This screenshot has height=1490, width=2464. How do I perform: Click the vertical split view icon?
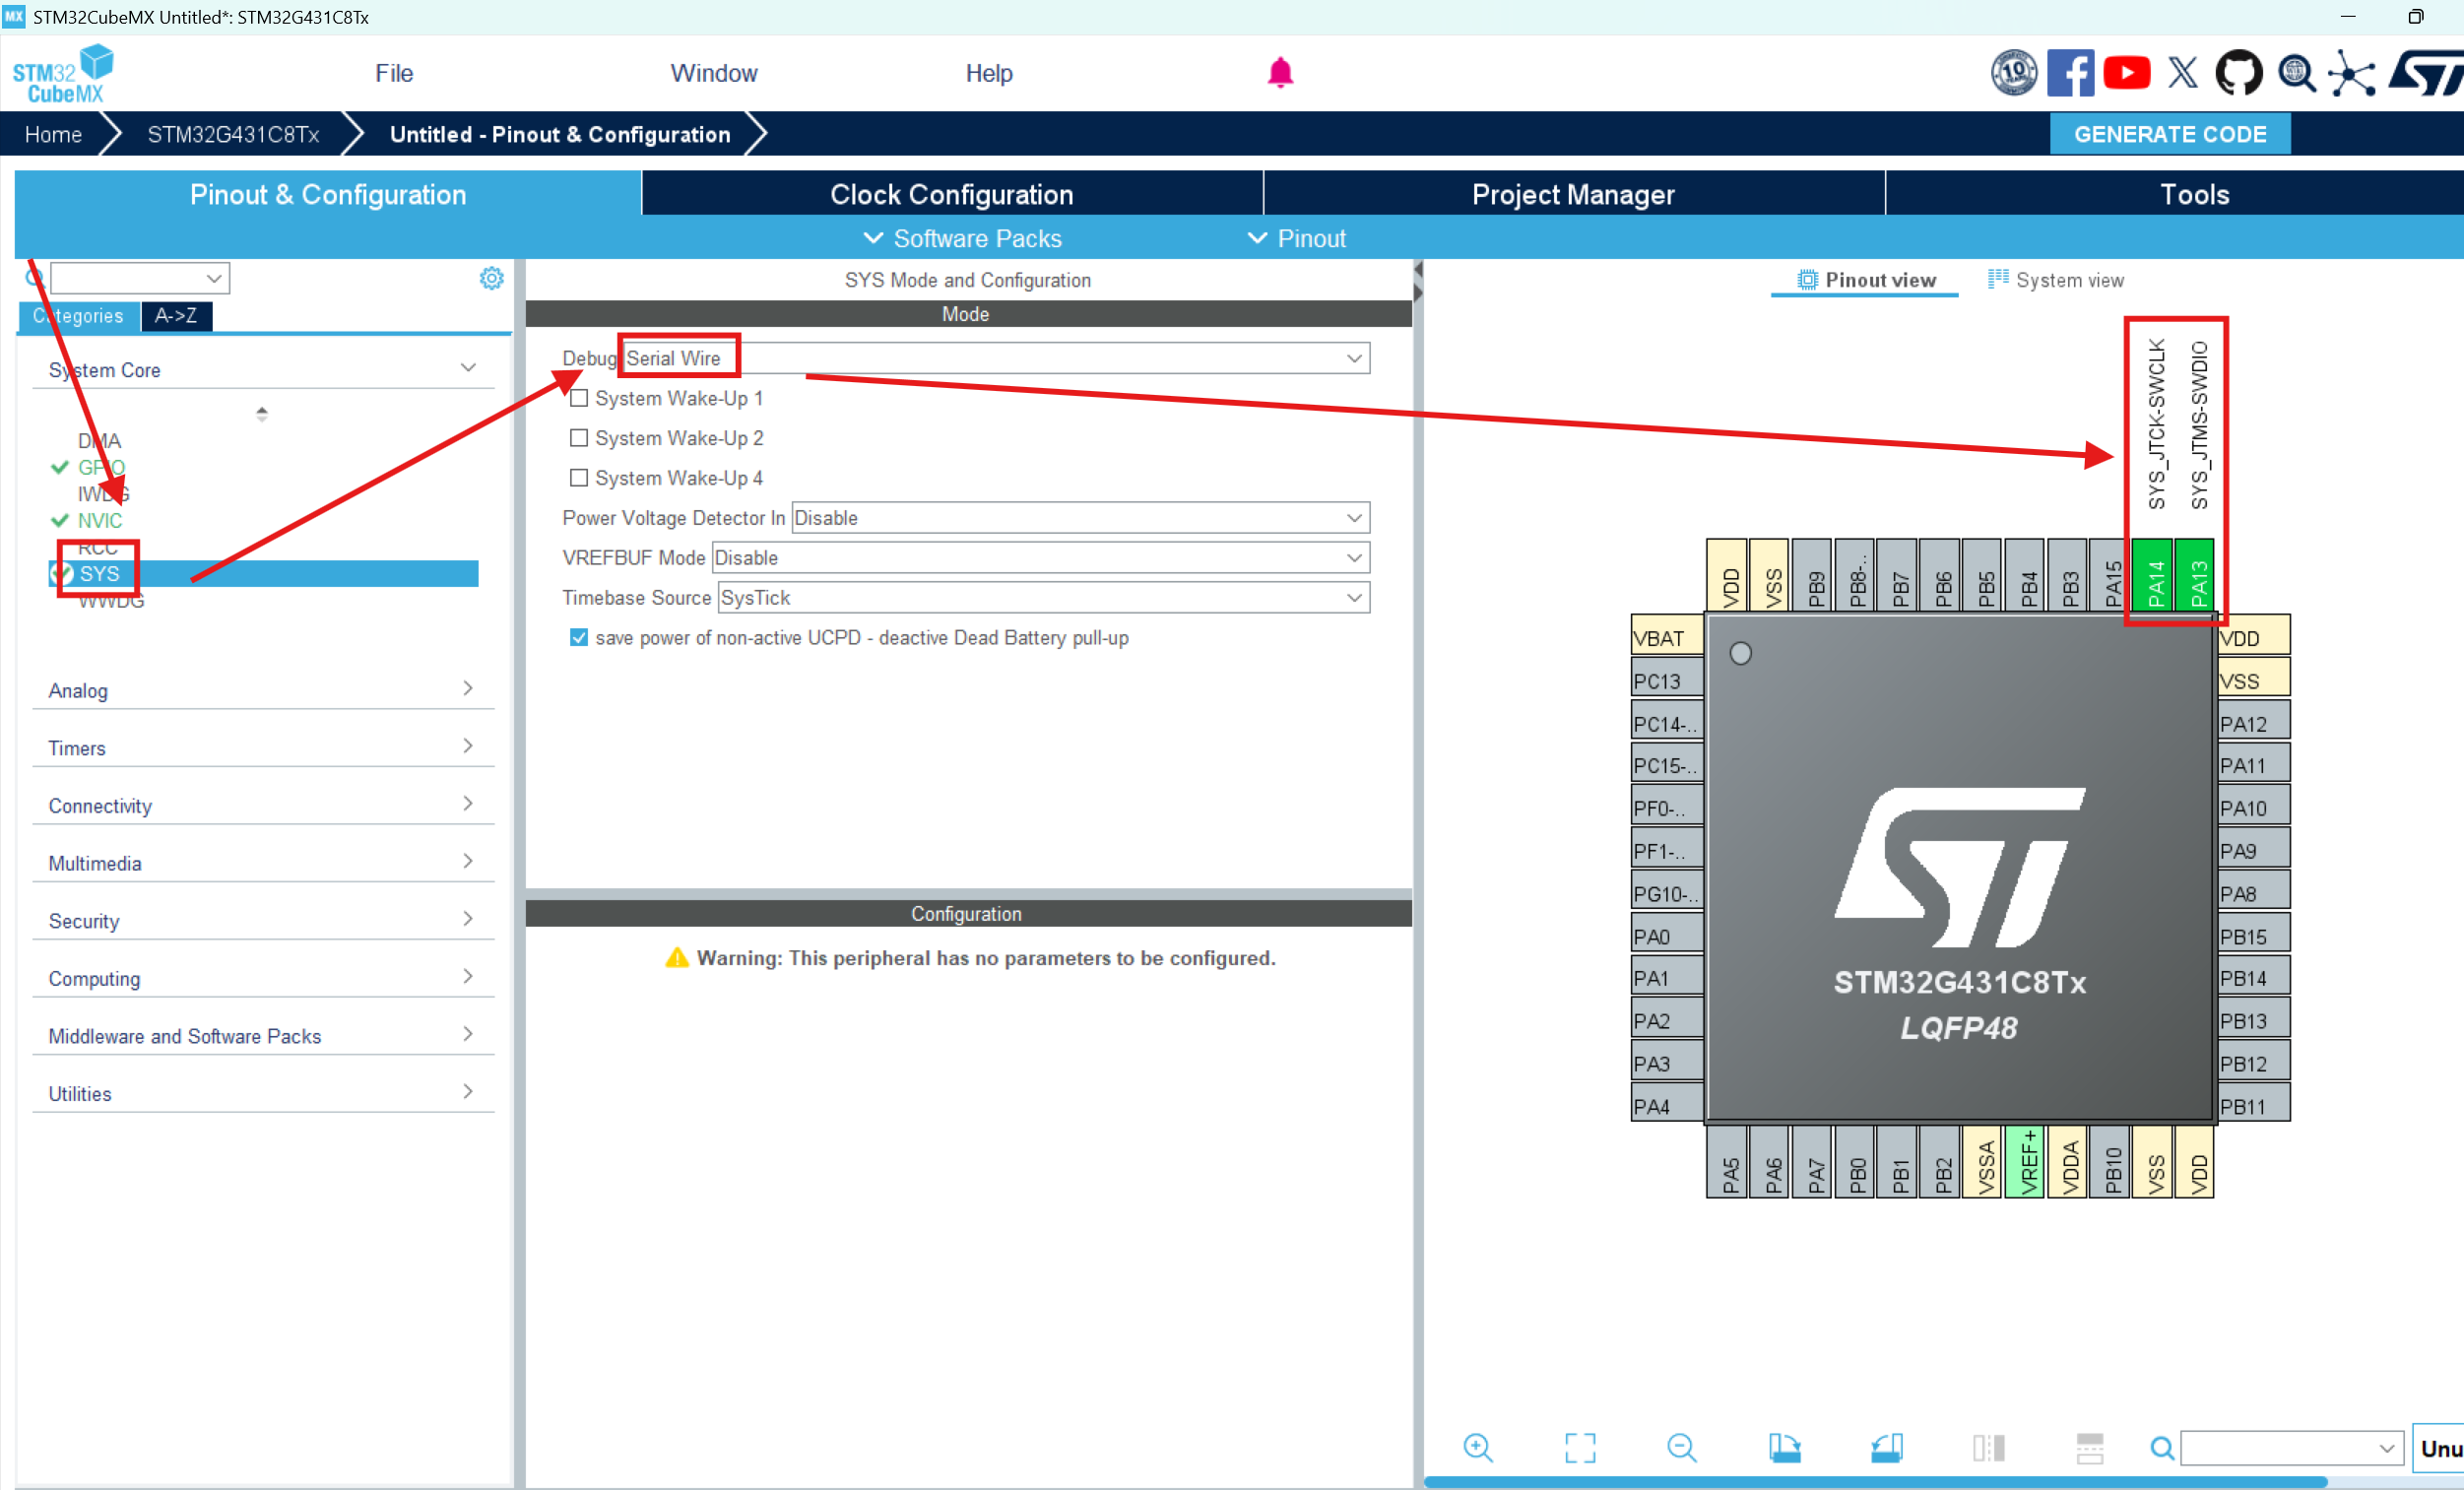(x=1988, y=1447)
